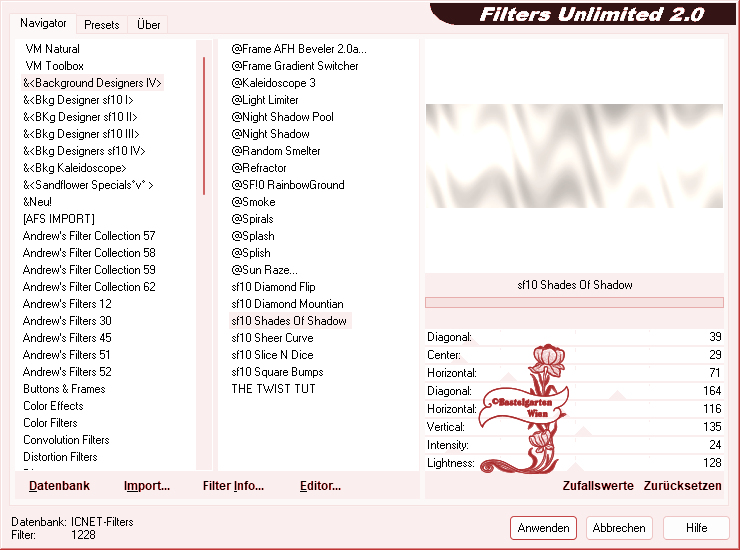This screenshot has width=740, height=550.
Task: Click Import... link
Action: 147,486
